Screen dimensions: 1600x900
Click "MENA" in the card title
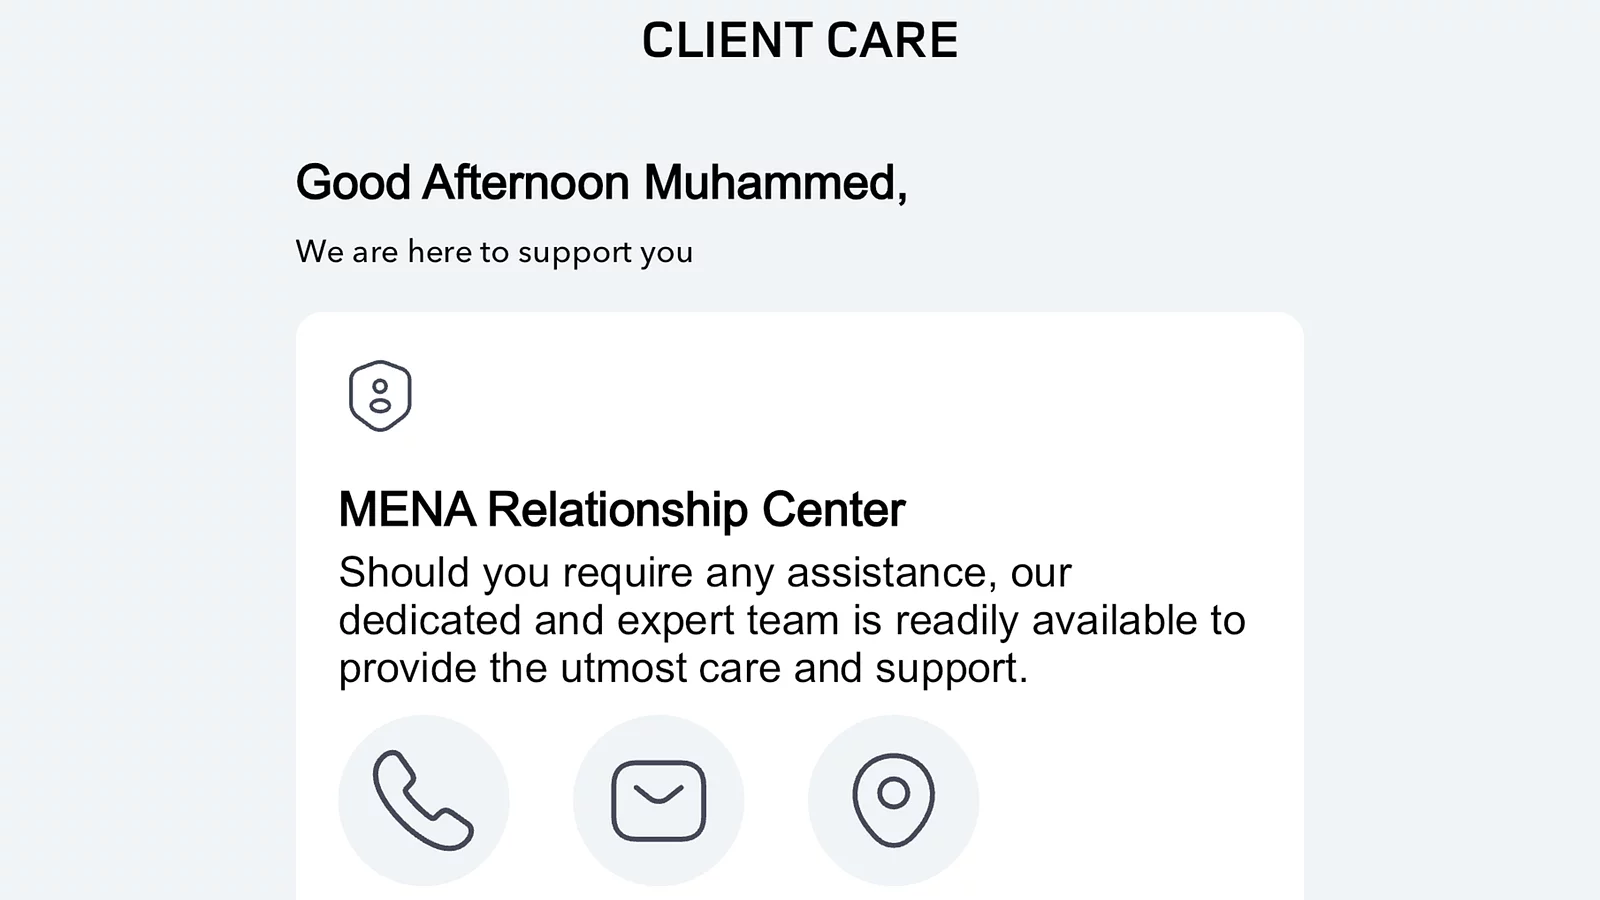pyautogui.click(x=406, y=510)
